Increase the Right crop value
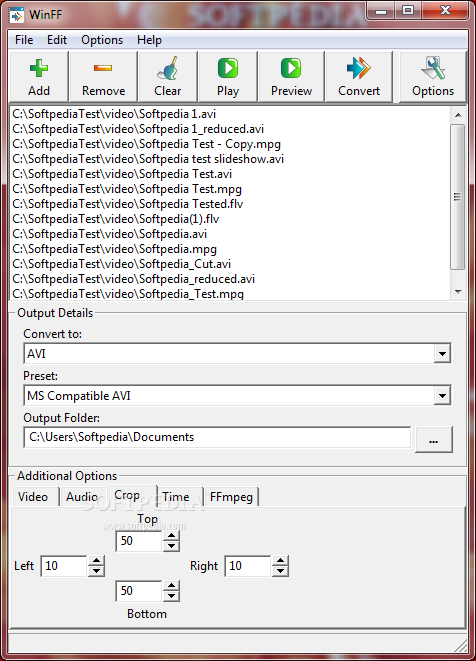Image resolution: width=476 pixels, height=661 pixels. (x=280, y=561)
